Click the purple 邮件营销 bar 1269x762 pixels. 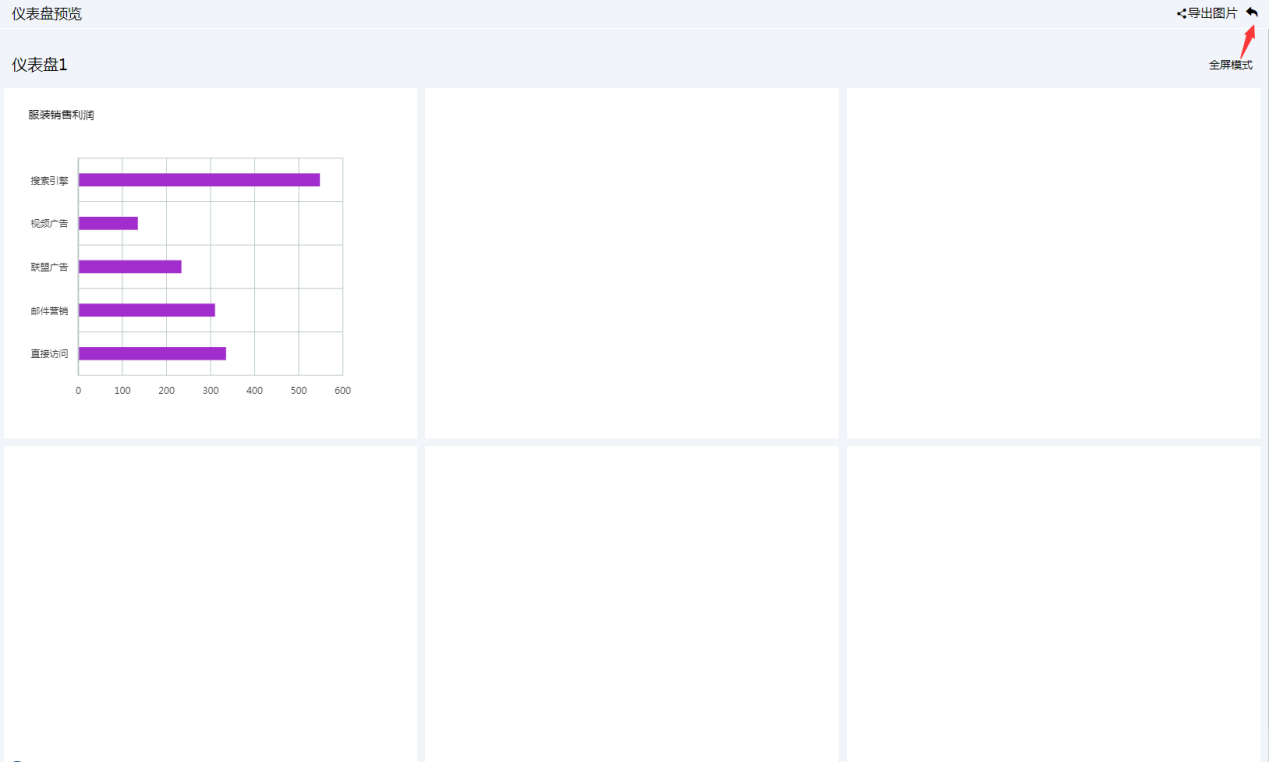(x=147, y=310)
